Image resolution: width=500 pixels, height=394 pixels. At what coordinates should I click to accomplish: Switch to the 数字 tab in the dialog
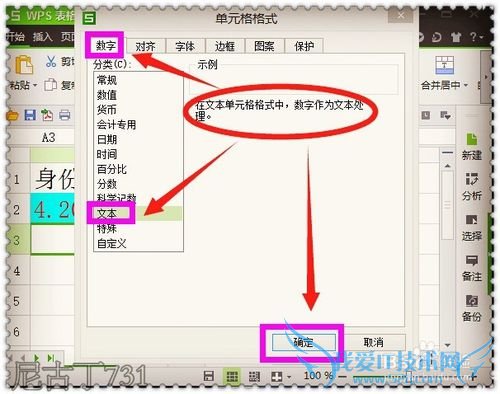click(x=105, y=46)
